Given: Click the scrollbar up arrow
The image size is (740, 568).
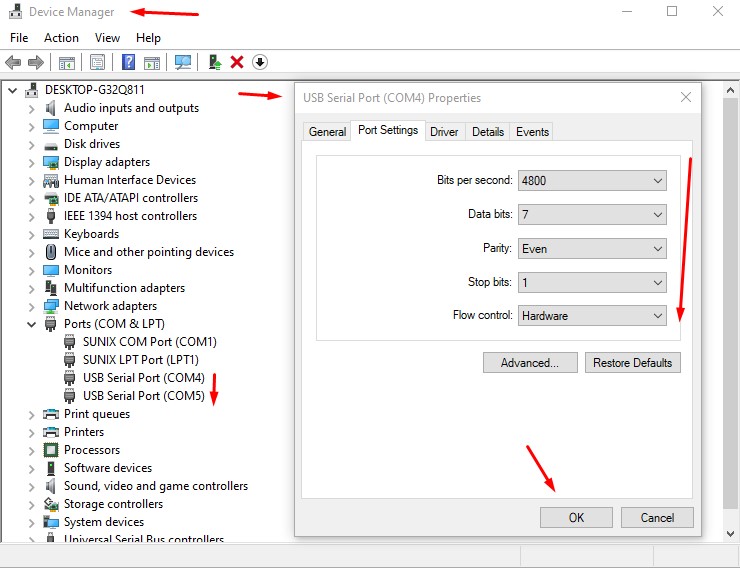Looking at the screenshot, I should point(730,90).
